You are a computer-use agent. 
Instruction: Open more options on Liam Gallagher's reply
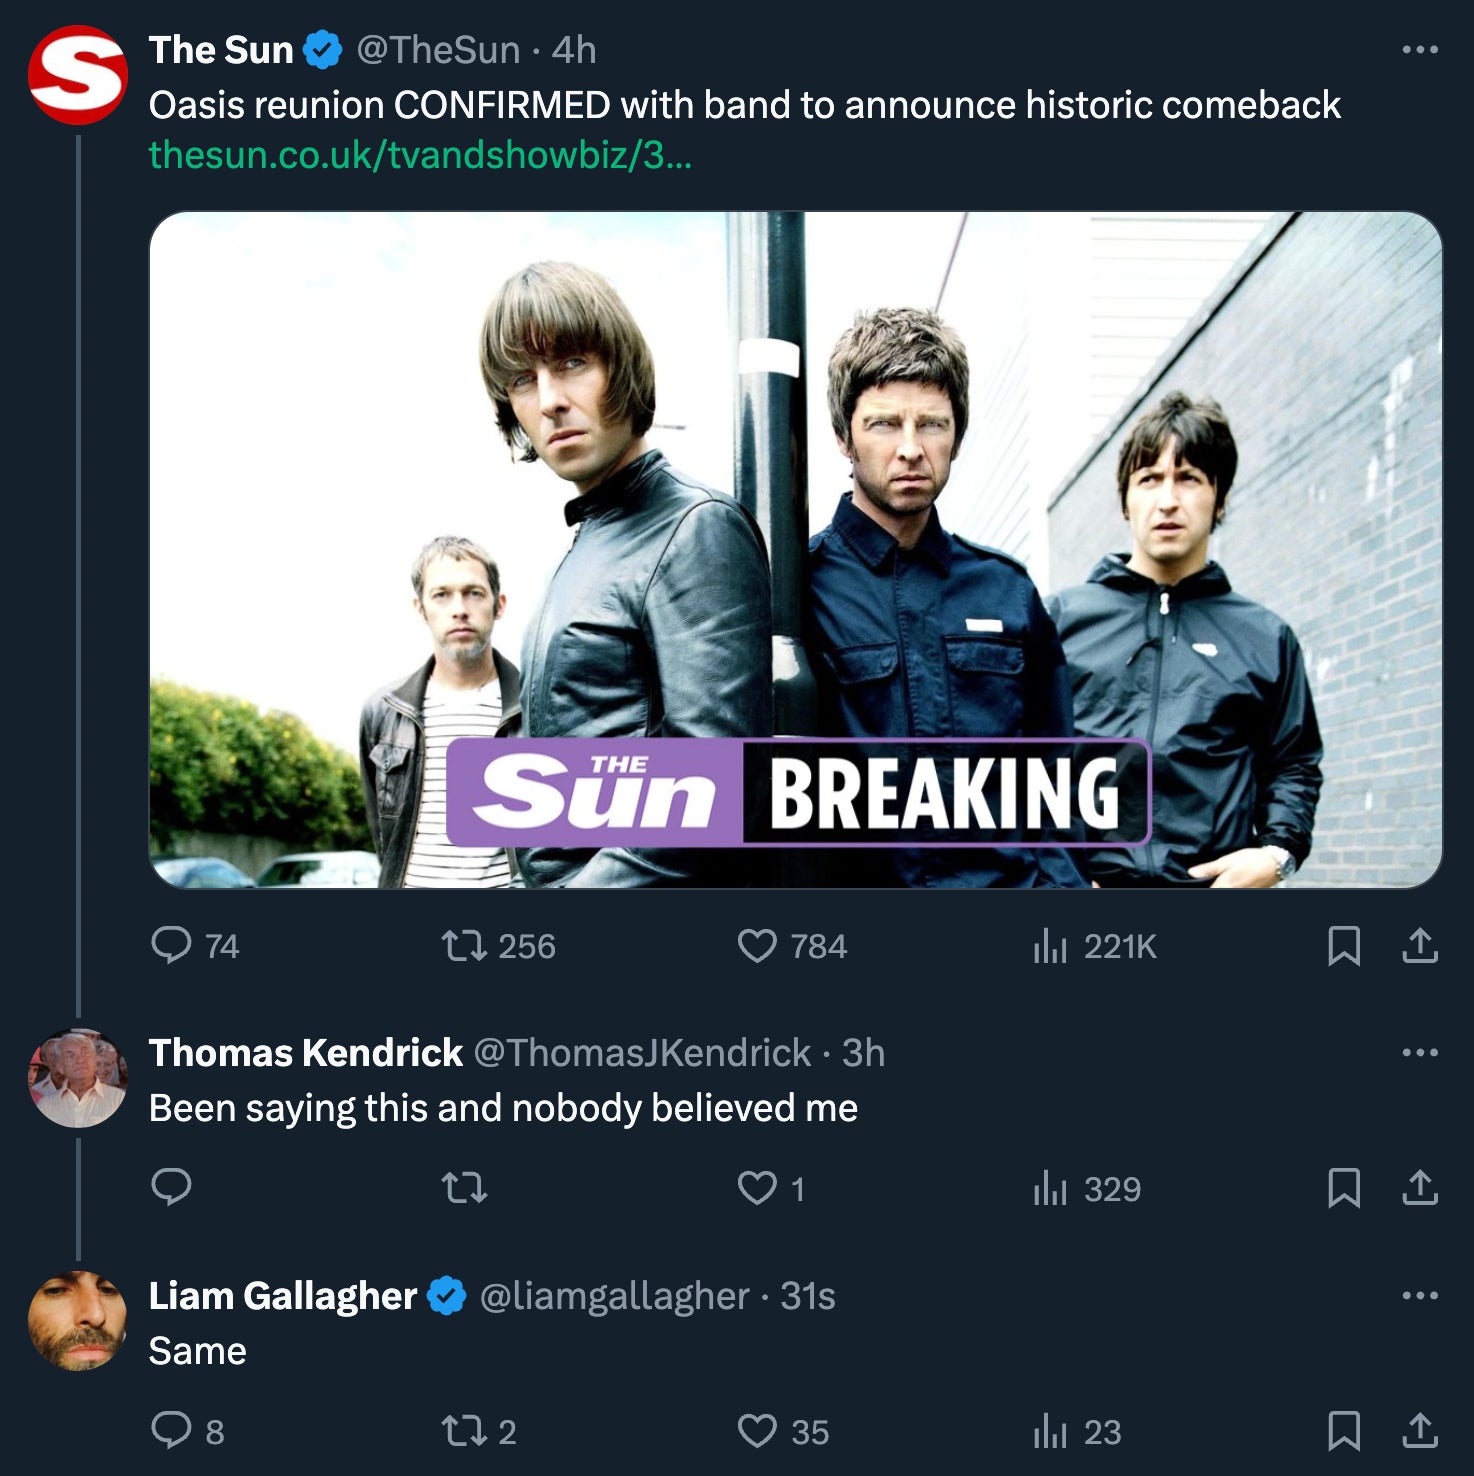1419,1296
